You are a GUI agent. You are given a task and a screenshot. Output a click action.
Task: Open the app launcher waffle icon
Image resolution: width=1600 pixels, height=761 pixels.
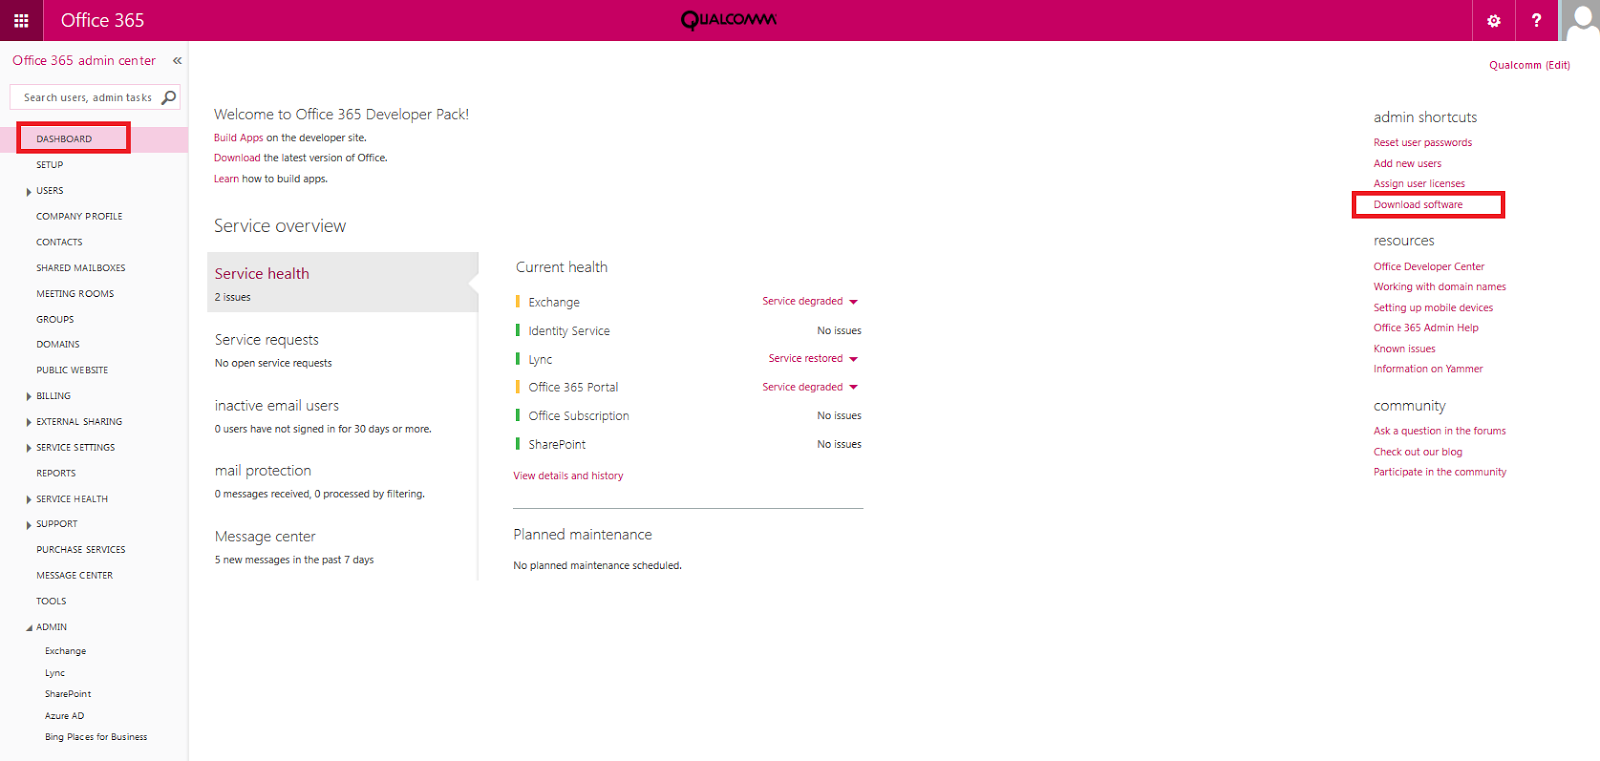(x=21, y=20)
